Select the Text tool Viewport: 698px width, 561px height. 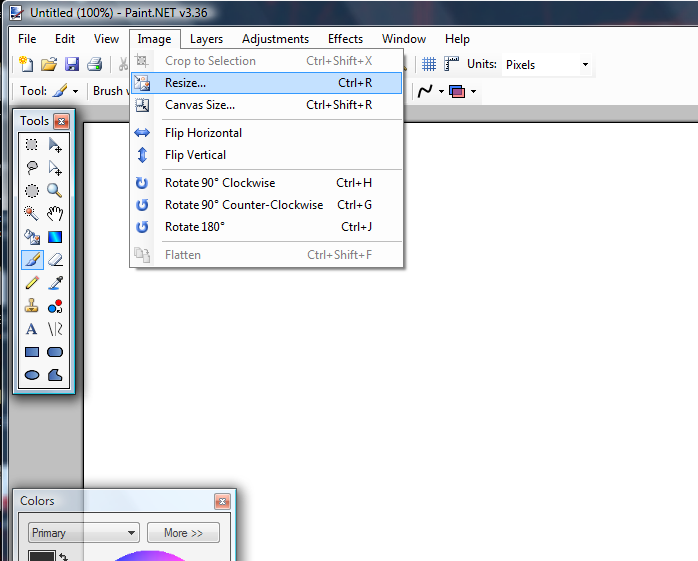tap(32, 329)
